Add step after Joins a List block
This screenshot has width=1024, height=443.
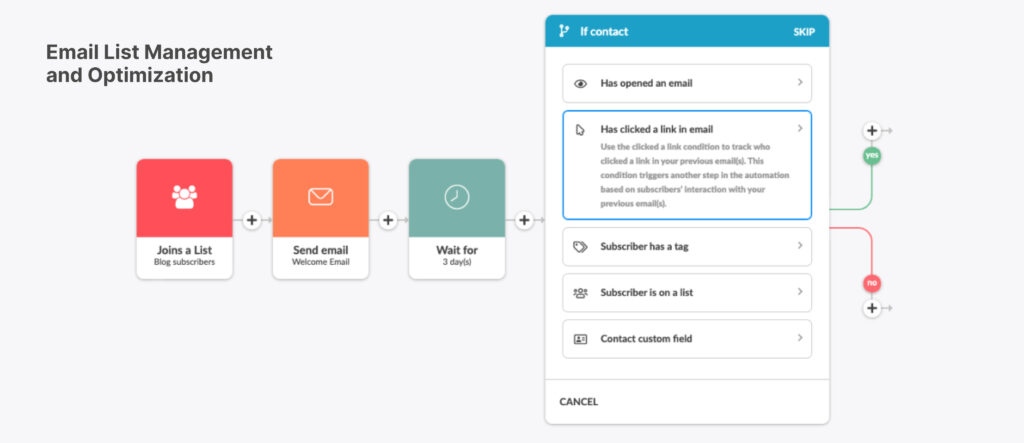(252, 220)
